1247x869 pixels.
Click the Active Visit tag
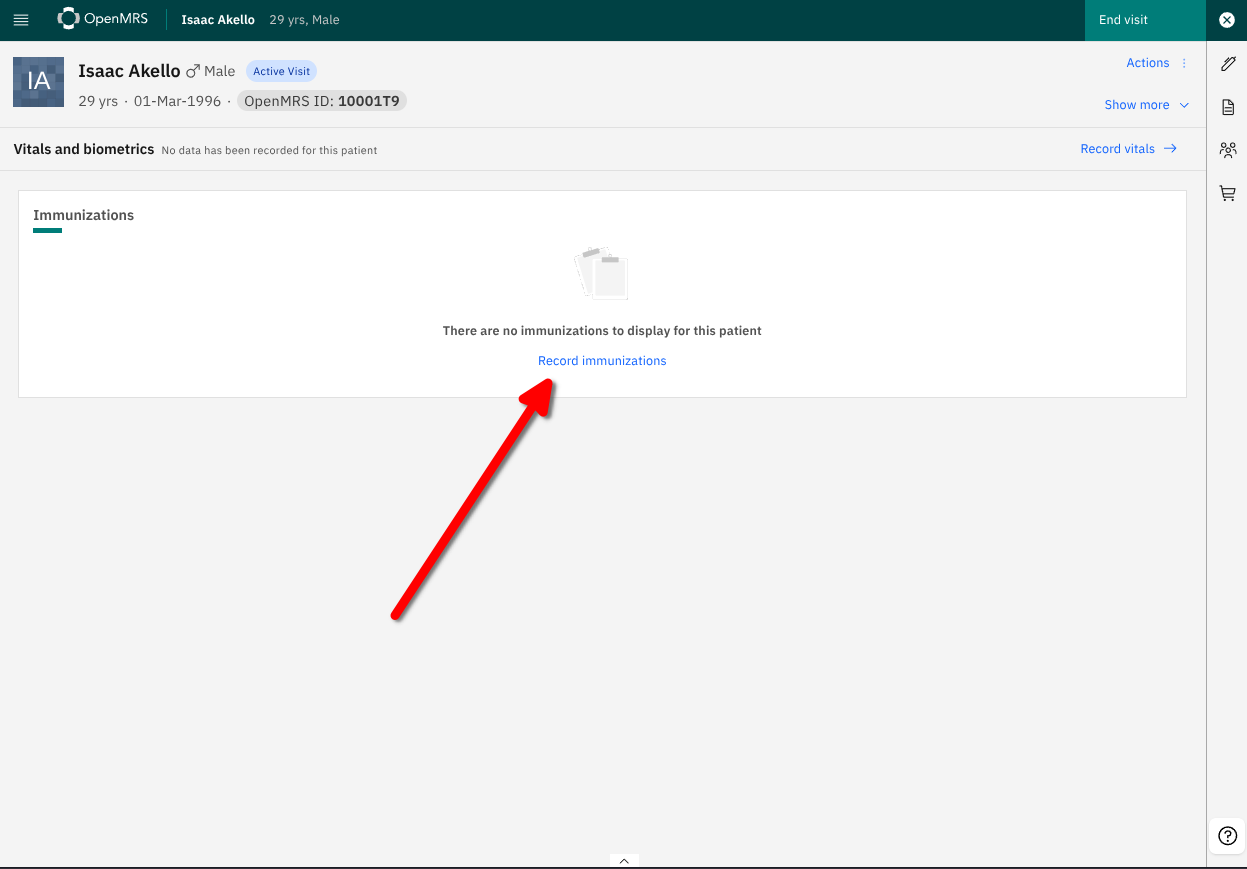[x=281, y=72]
